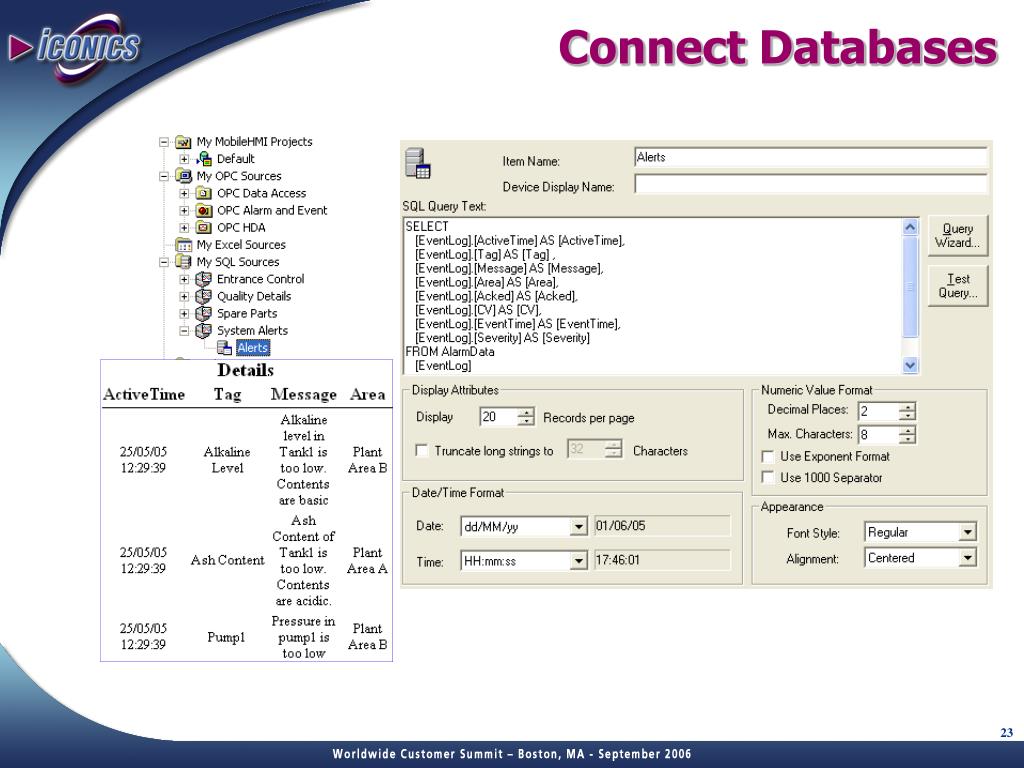The image size is (1024, 768).
Task: Select the My Excel Sources label
Action: (x=241, y=245)
